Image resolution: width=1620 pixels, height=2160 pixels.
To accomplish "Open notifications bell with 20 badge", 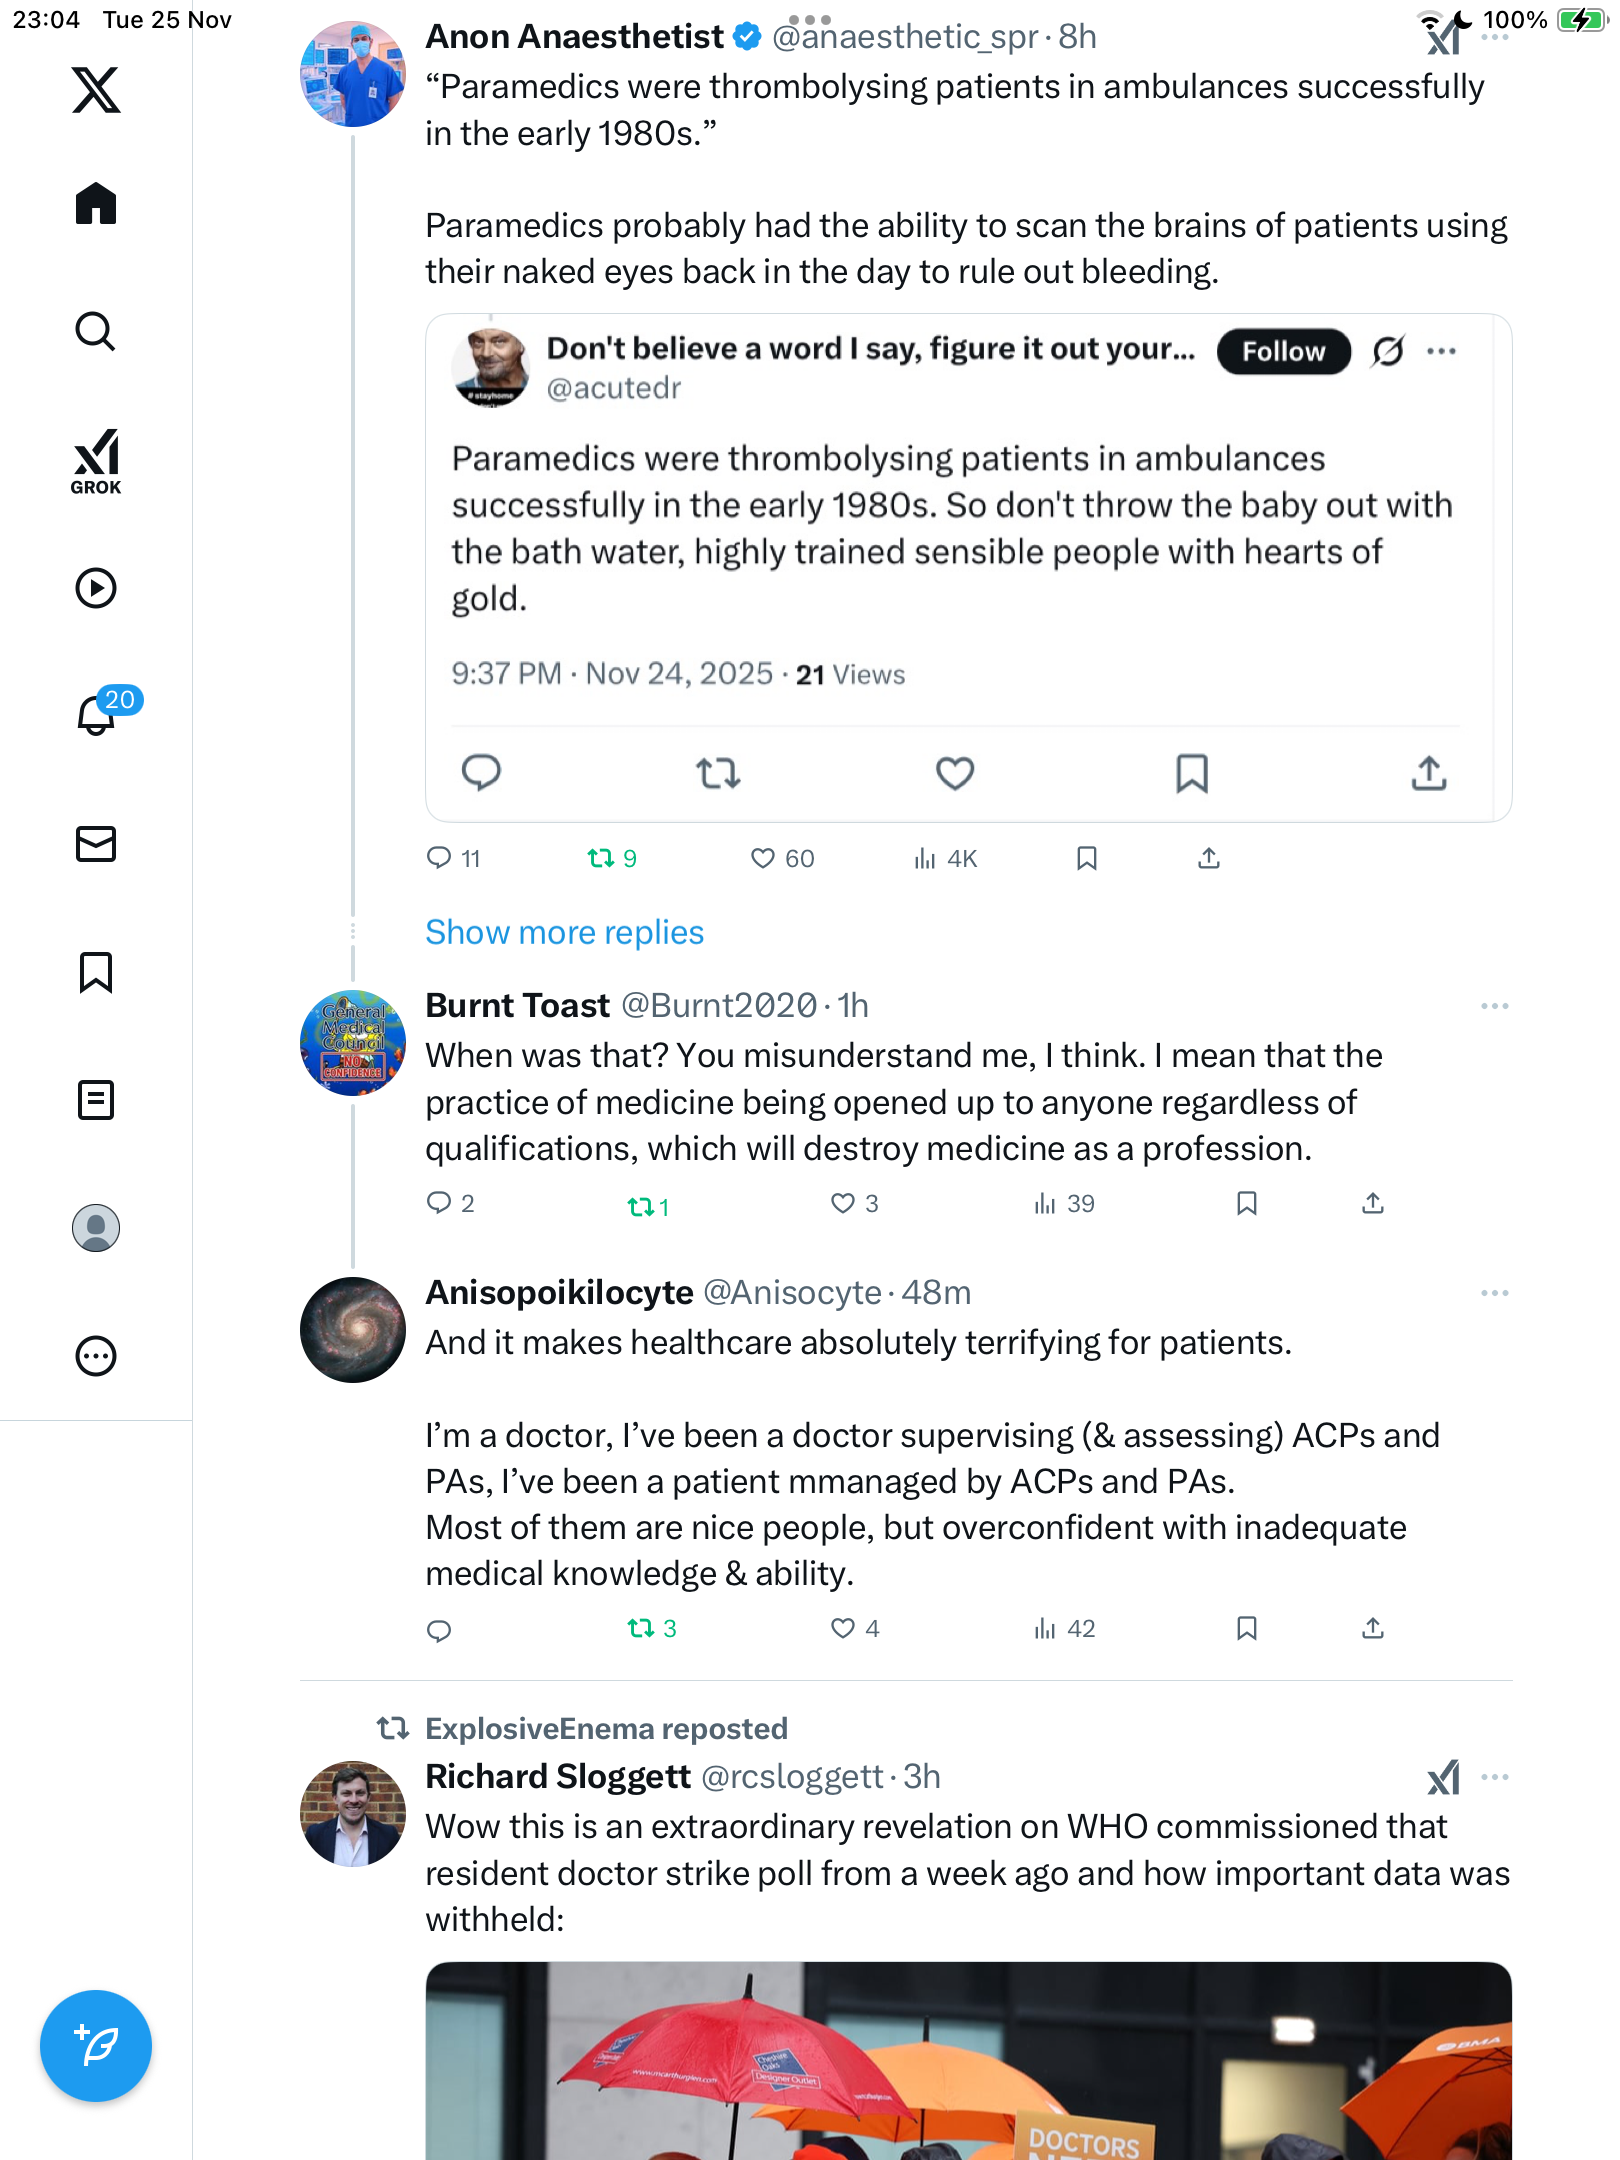I will [x=97, y=714].
